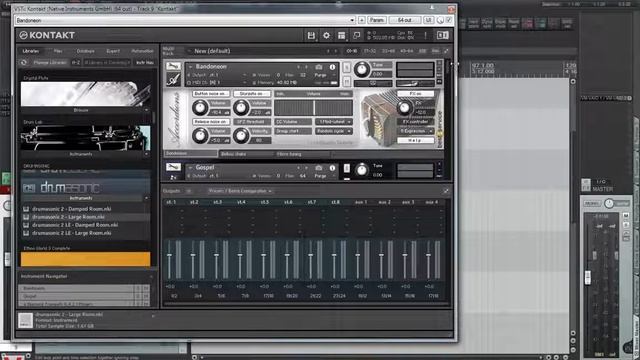
Task: Open the outputs Presets / Batch Configuration menu
Action: click(x=240, y=191)
